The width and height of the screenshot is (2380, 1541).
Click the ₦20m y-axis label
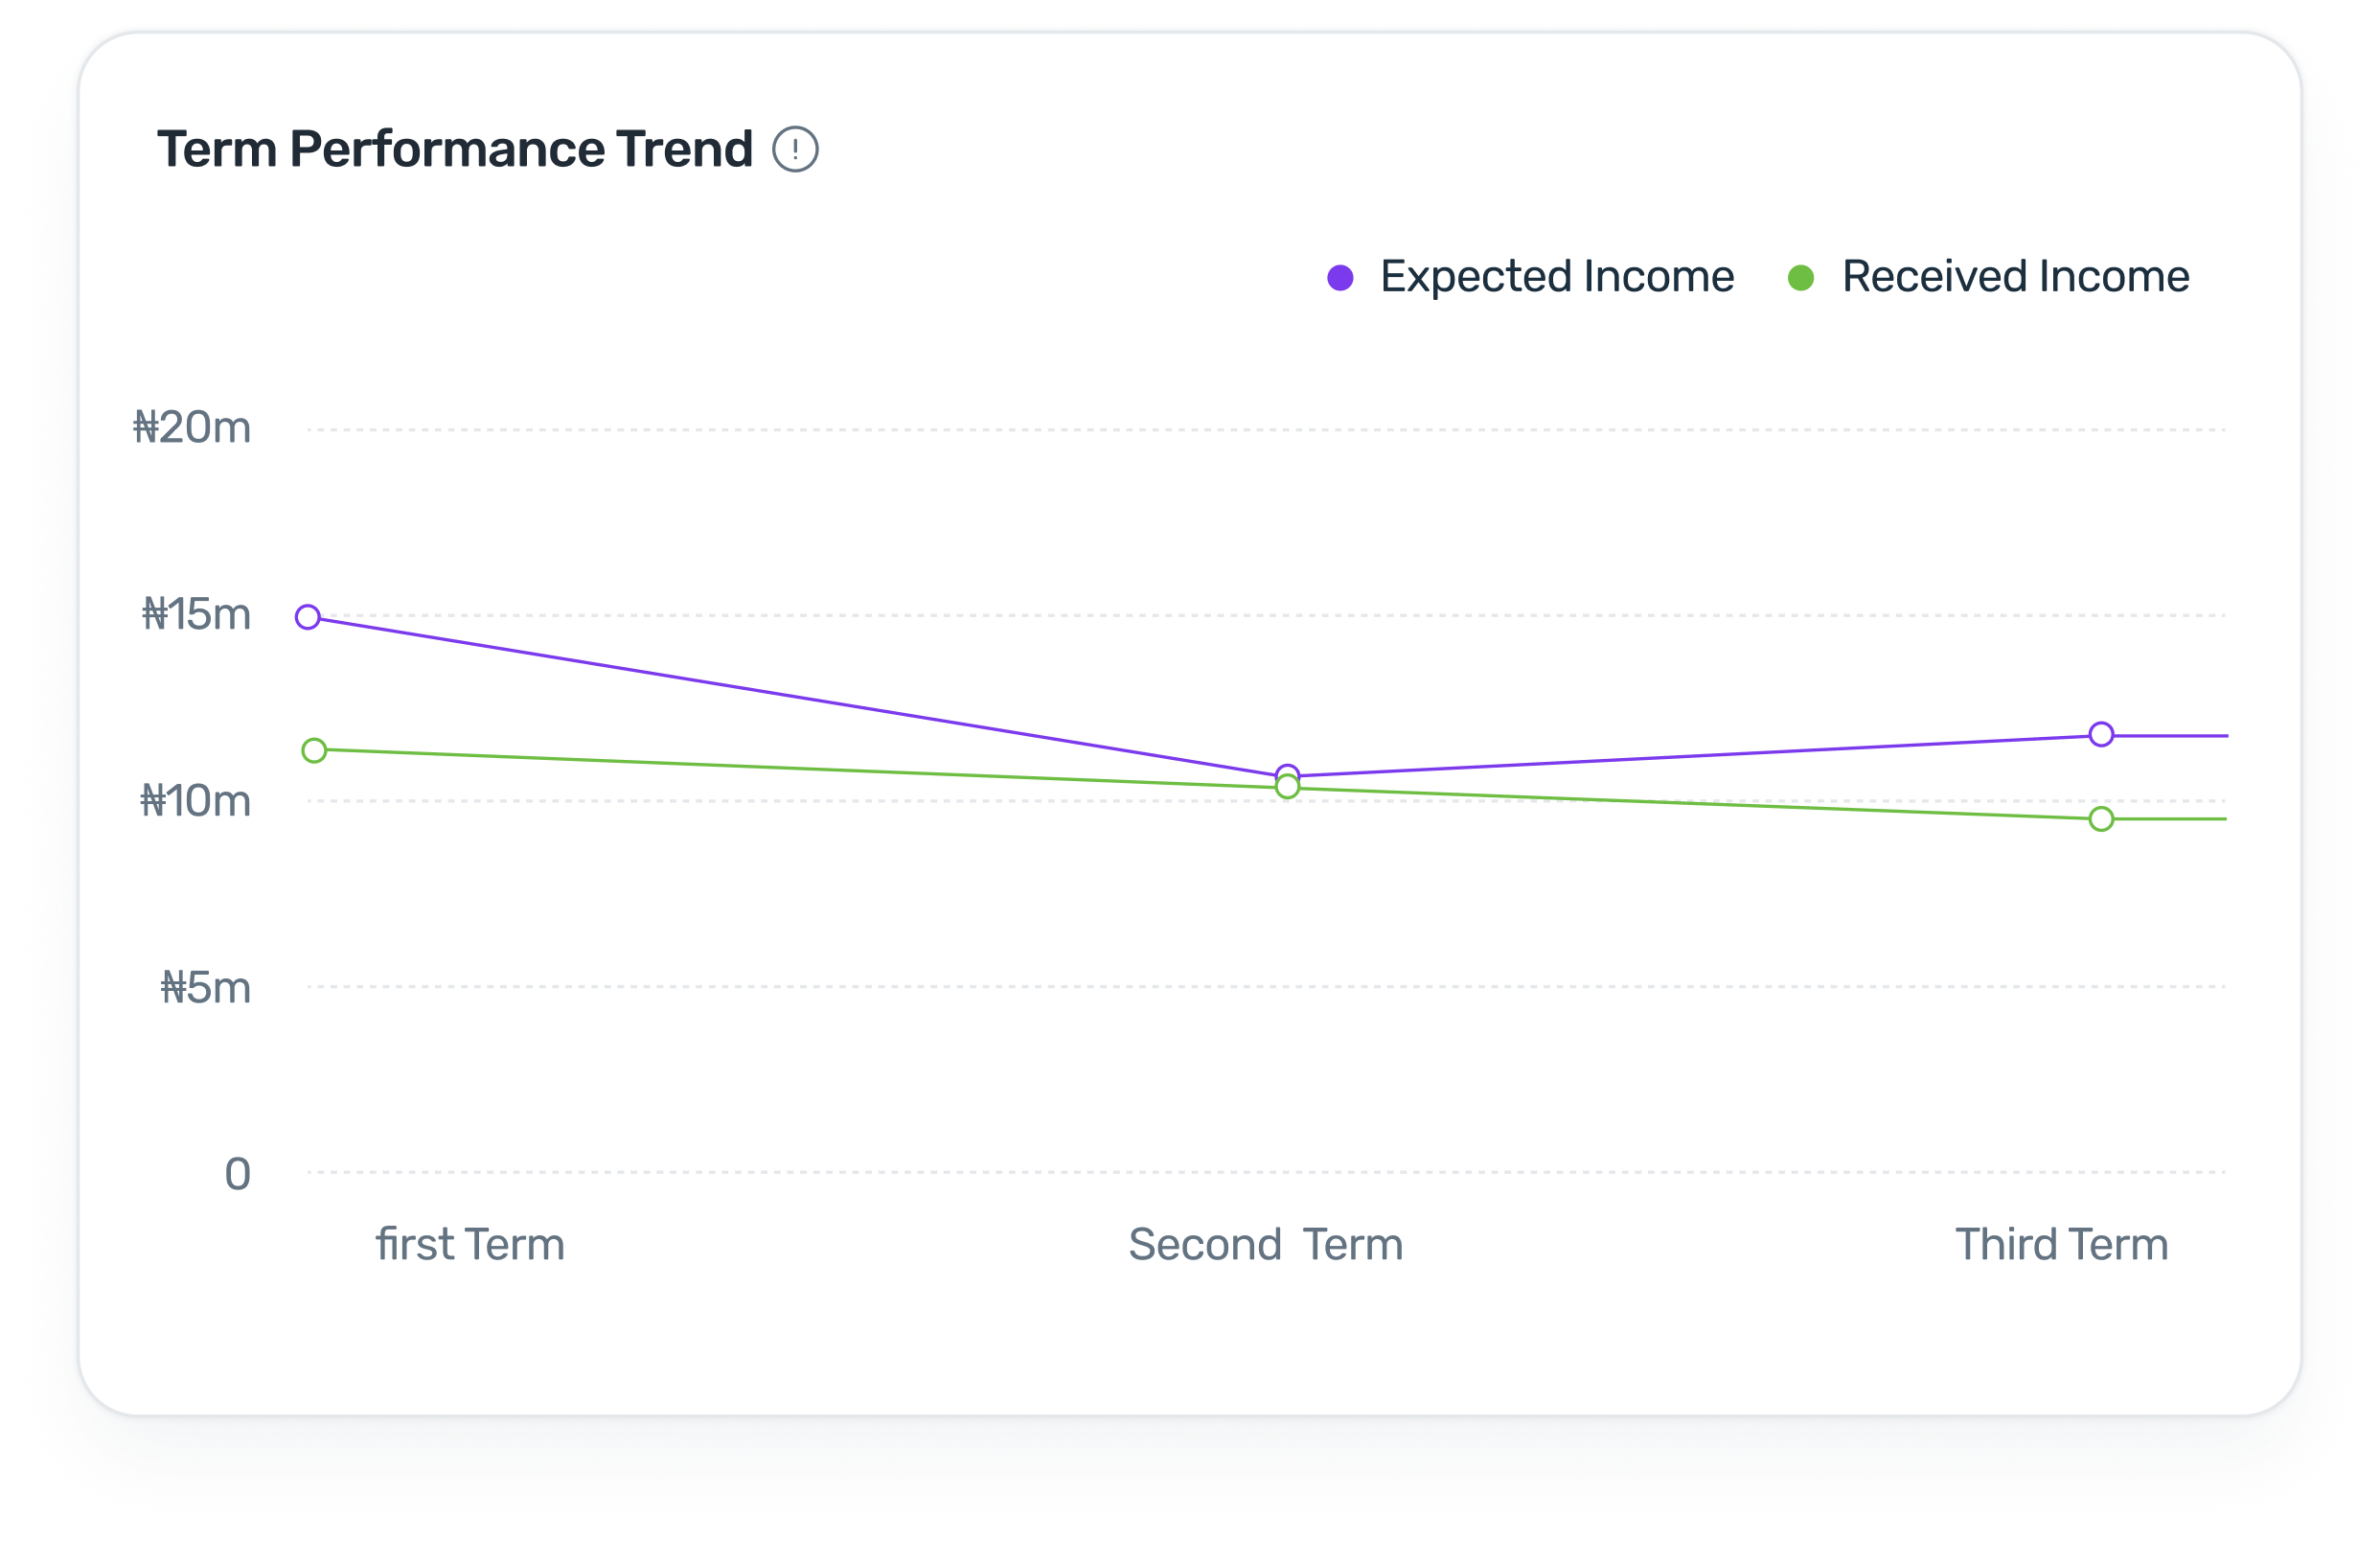[x=192, y=428]
